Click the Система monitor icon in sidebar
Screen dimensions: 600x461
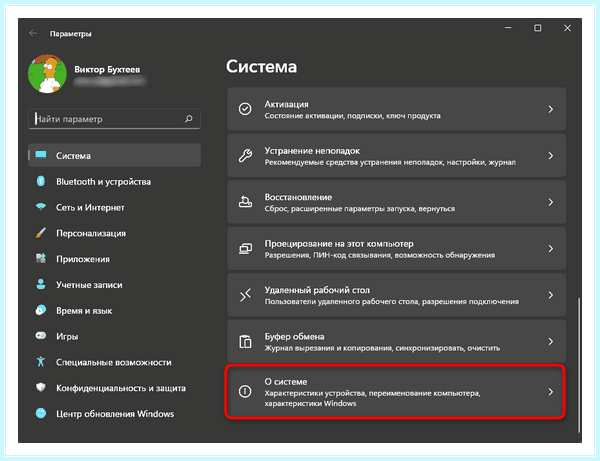(41, 155)
